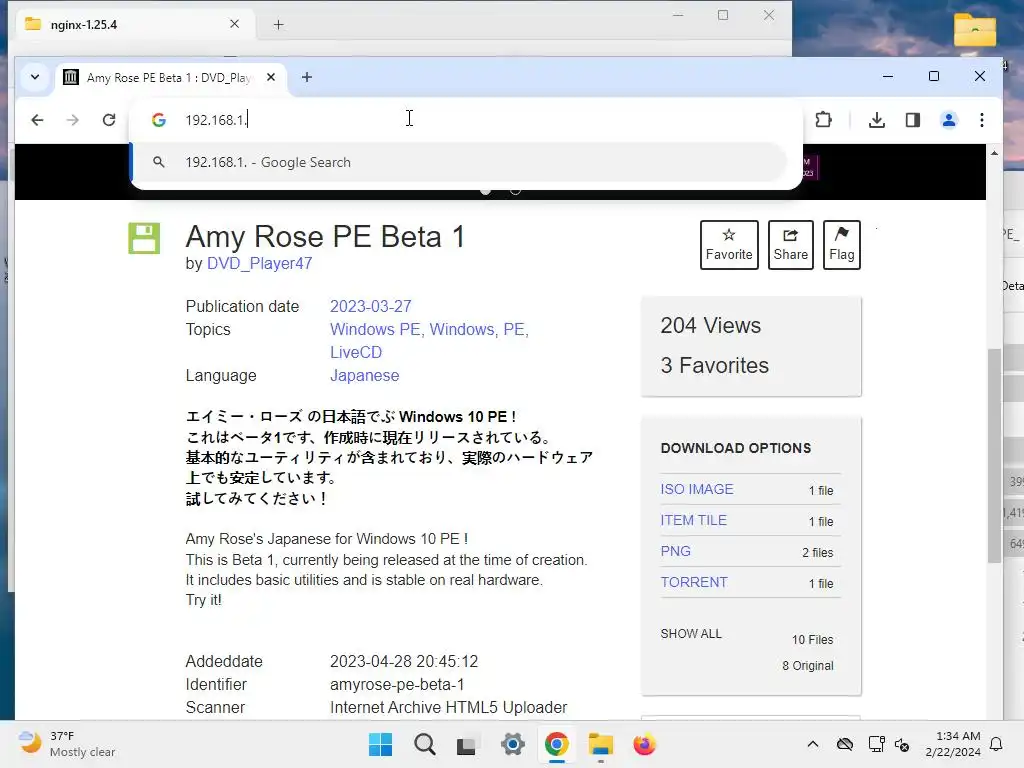Open the DVD_Player47 uploader link
The image size is (1024, 768).
click(x=259, y=263)
